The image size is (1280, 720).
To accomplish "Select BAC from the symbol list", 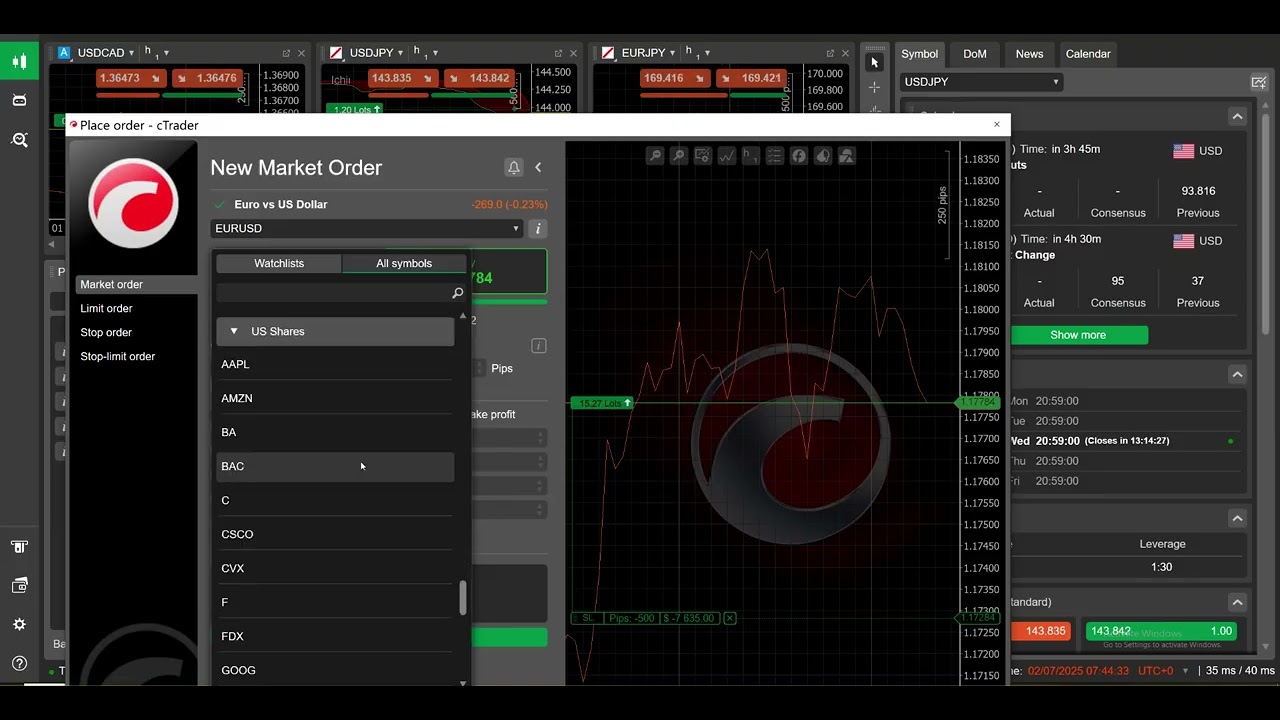I will tap(335, 467).
